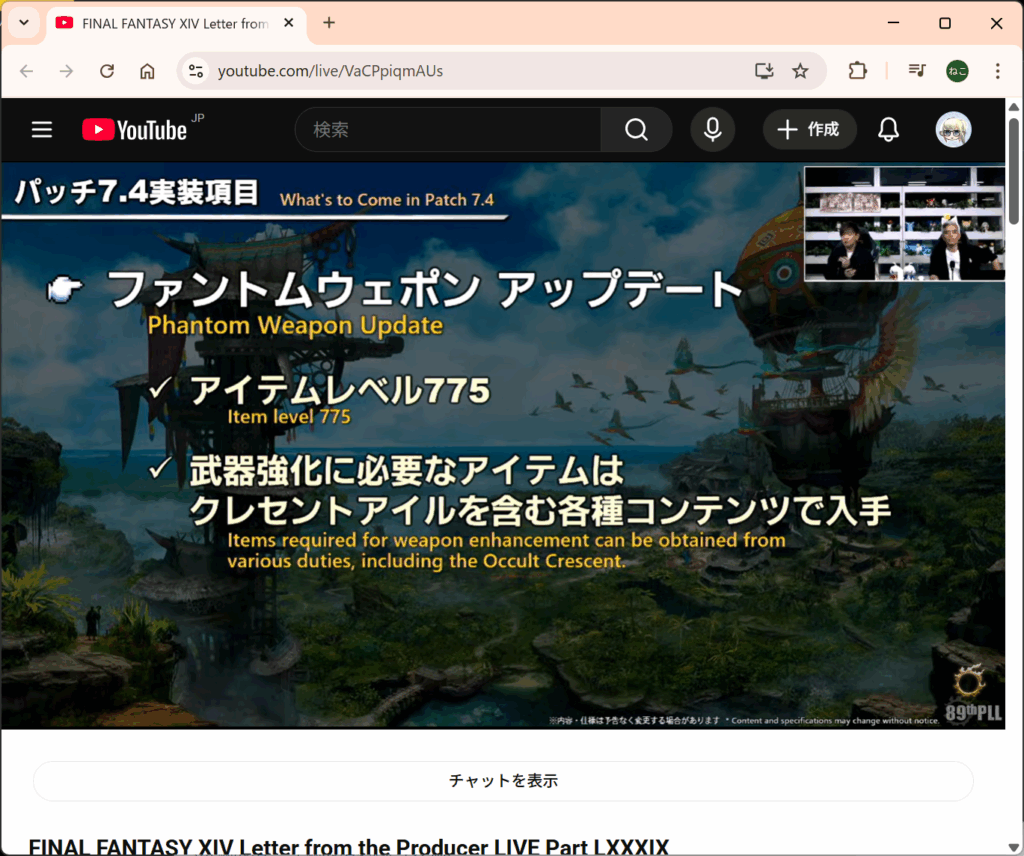Open the browser extensions puzzle icon
Screen dimensions: 1024x856
tap(857, 71)
